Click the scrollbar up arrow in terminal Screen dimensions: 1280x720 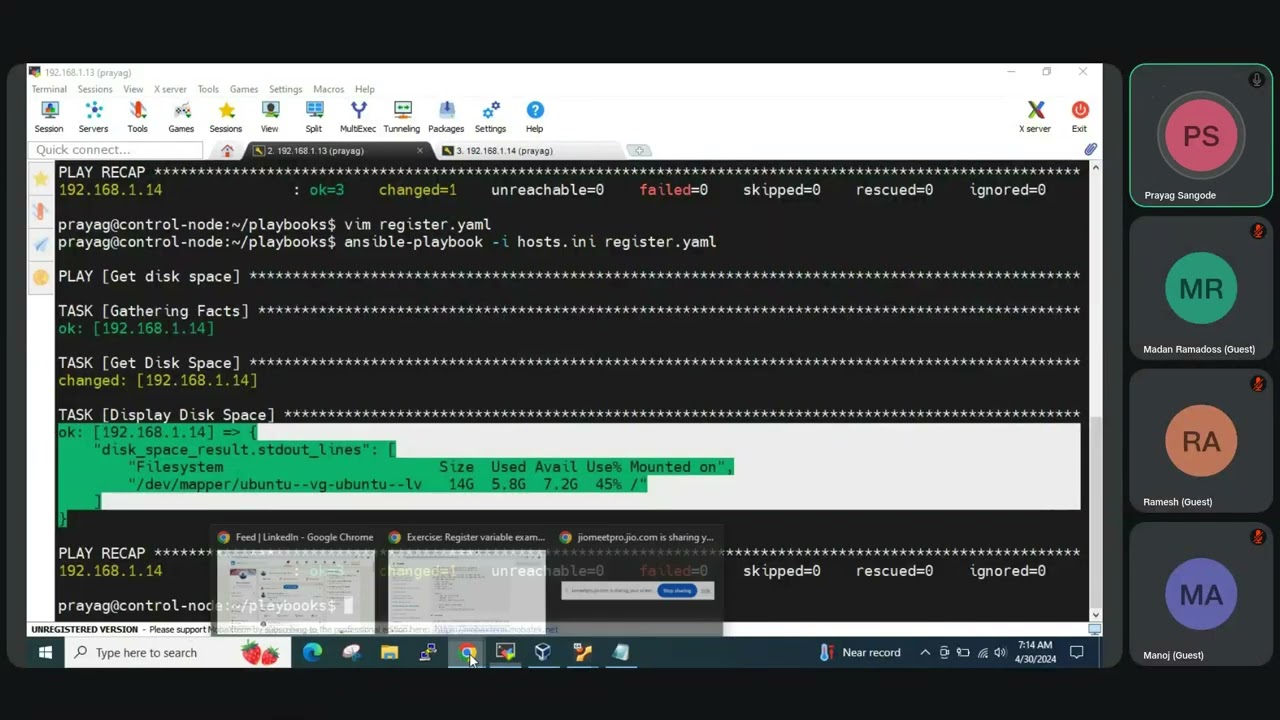point(1095,169)
